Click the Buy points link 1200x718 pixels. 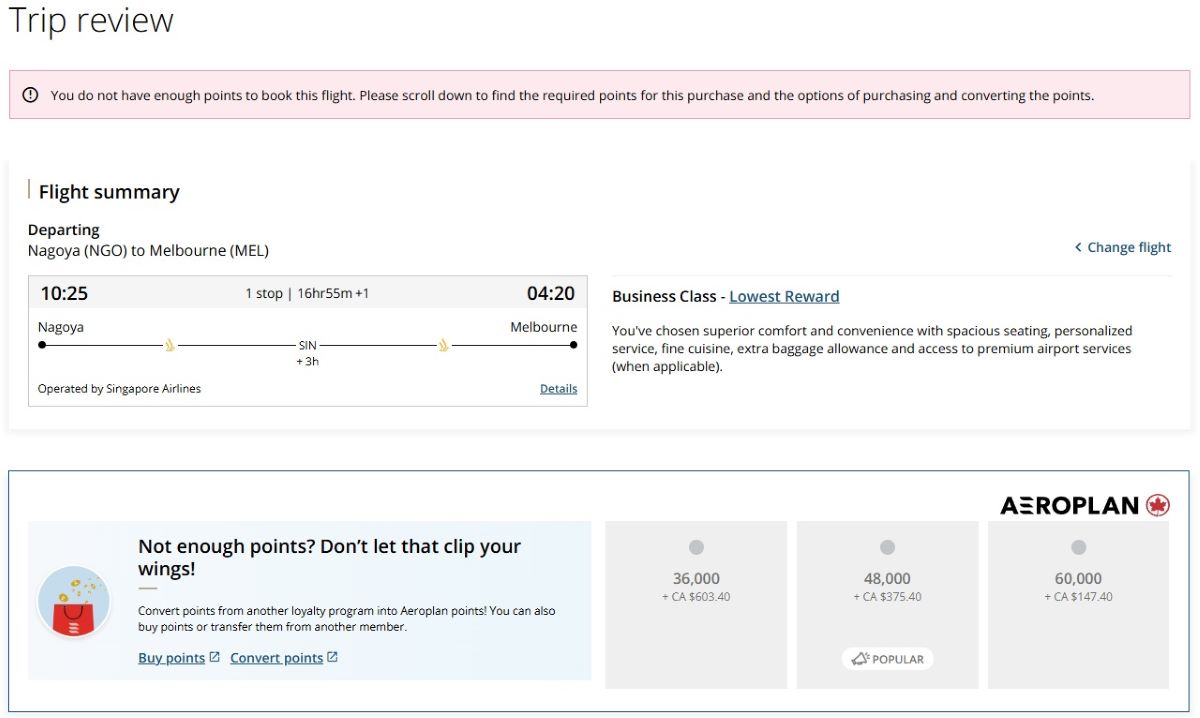coord(171,658)
